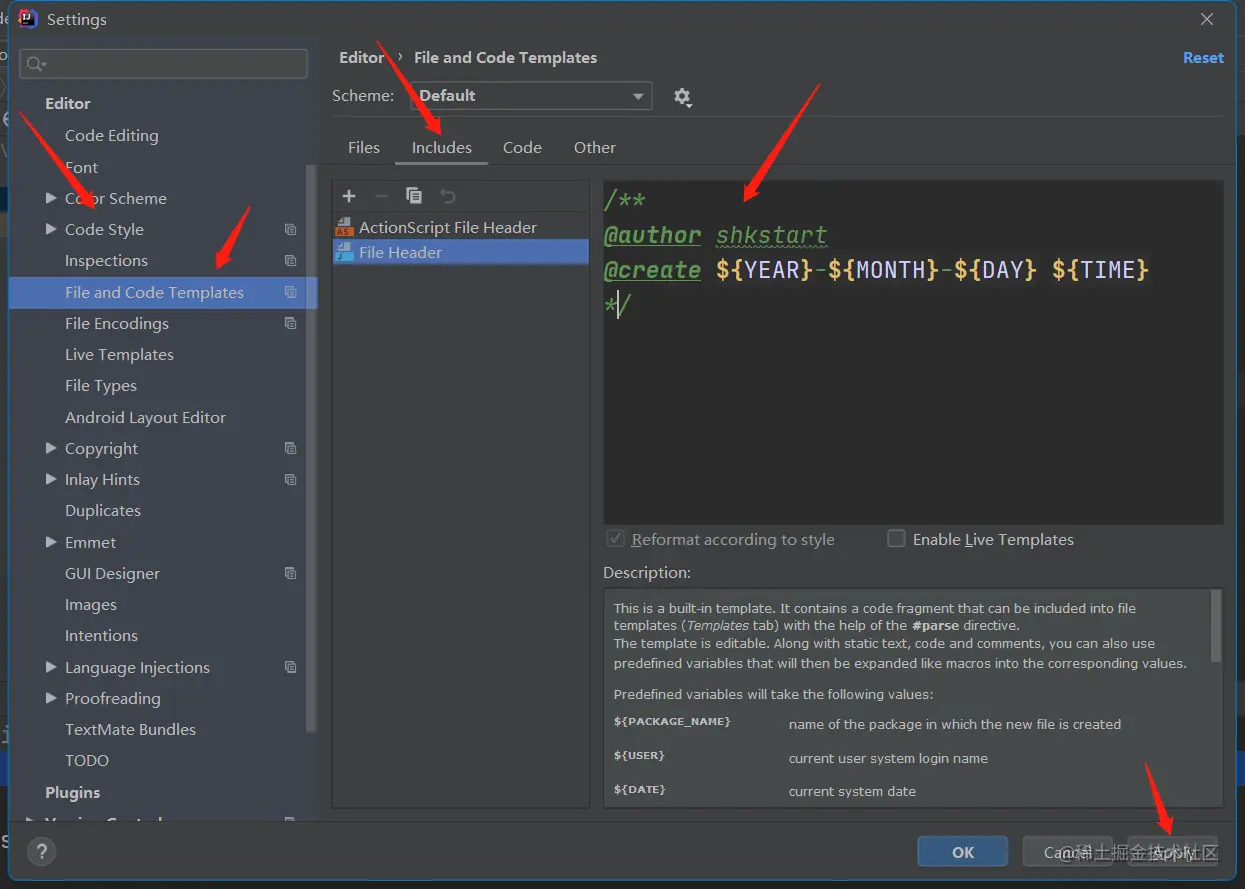Viewport: 1245px width, 889px height.
Task: Click the File Header template icon
Action: click(344, 252)
